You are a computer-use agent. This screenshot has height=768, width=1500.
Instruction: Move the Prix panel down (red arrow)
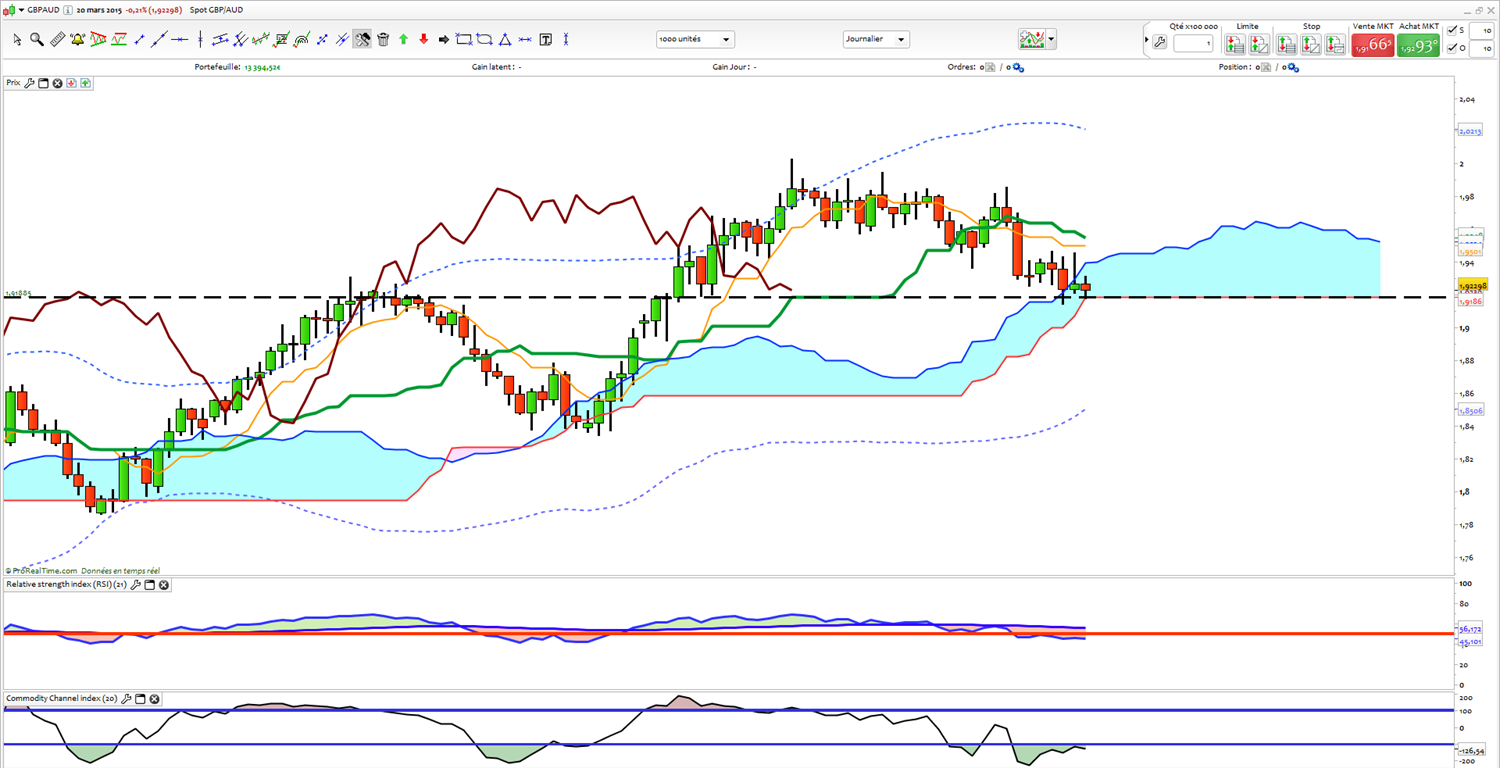[71, 84]
